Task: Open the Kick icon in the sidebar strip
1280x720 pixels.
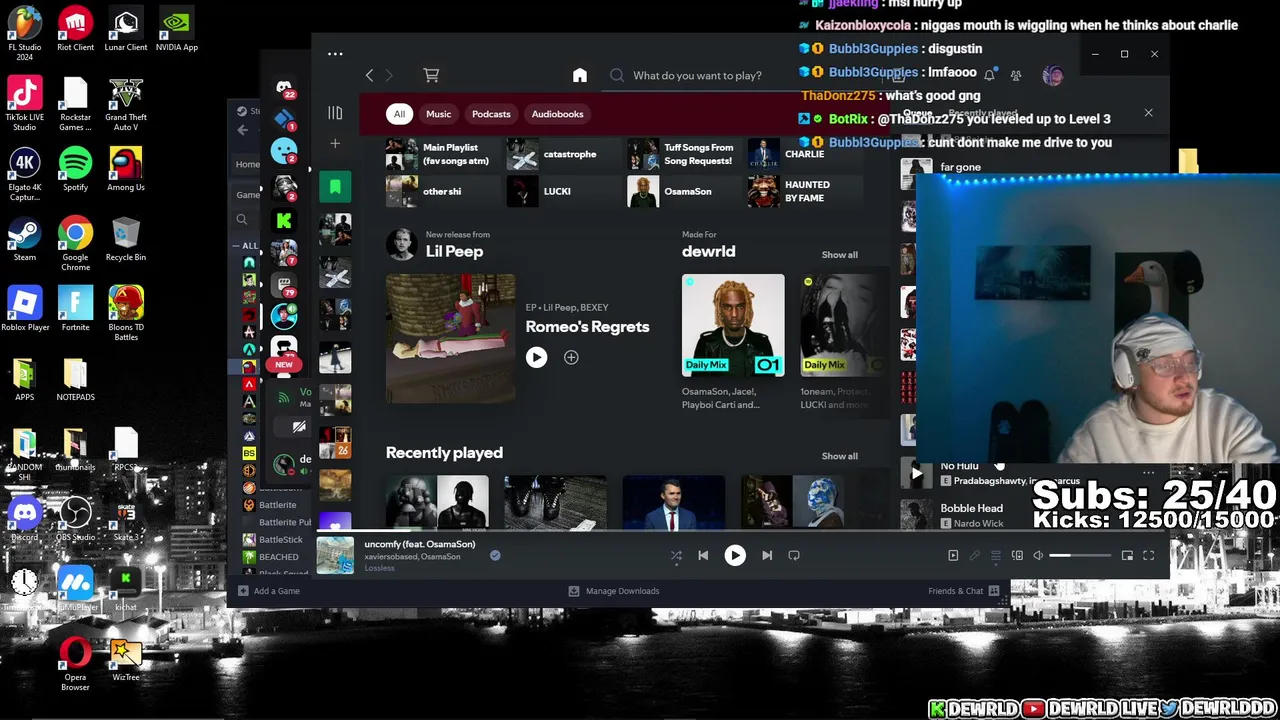Action: tap(284, 220)
